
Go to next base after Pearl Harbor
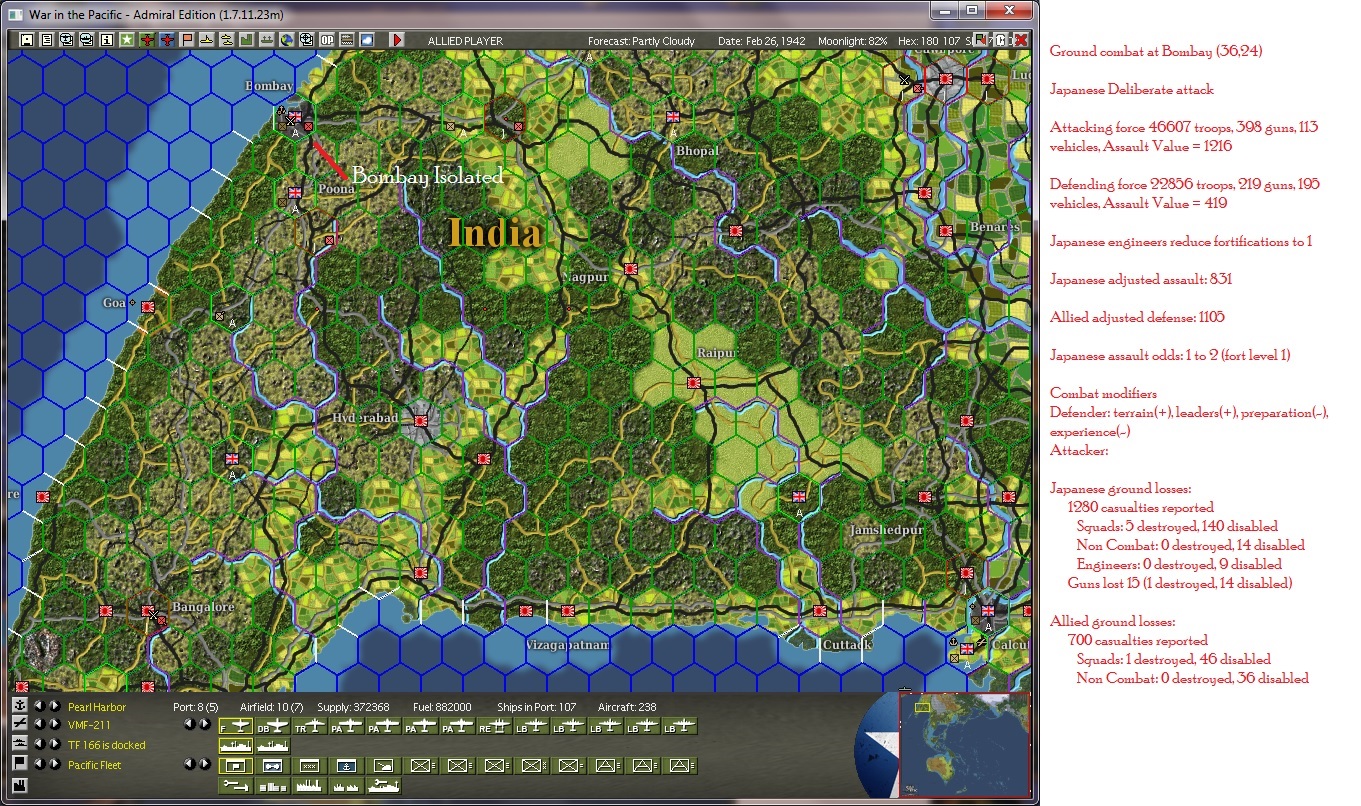click(55, 707)
